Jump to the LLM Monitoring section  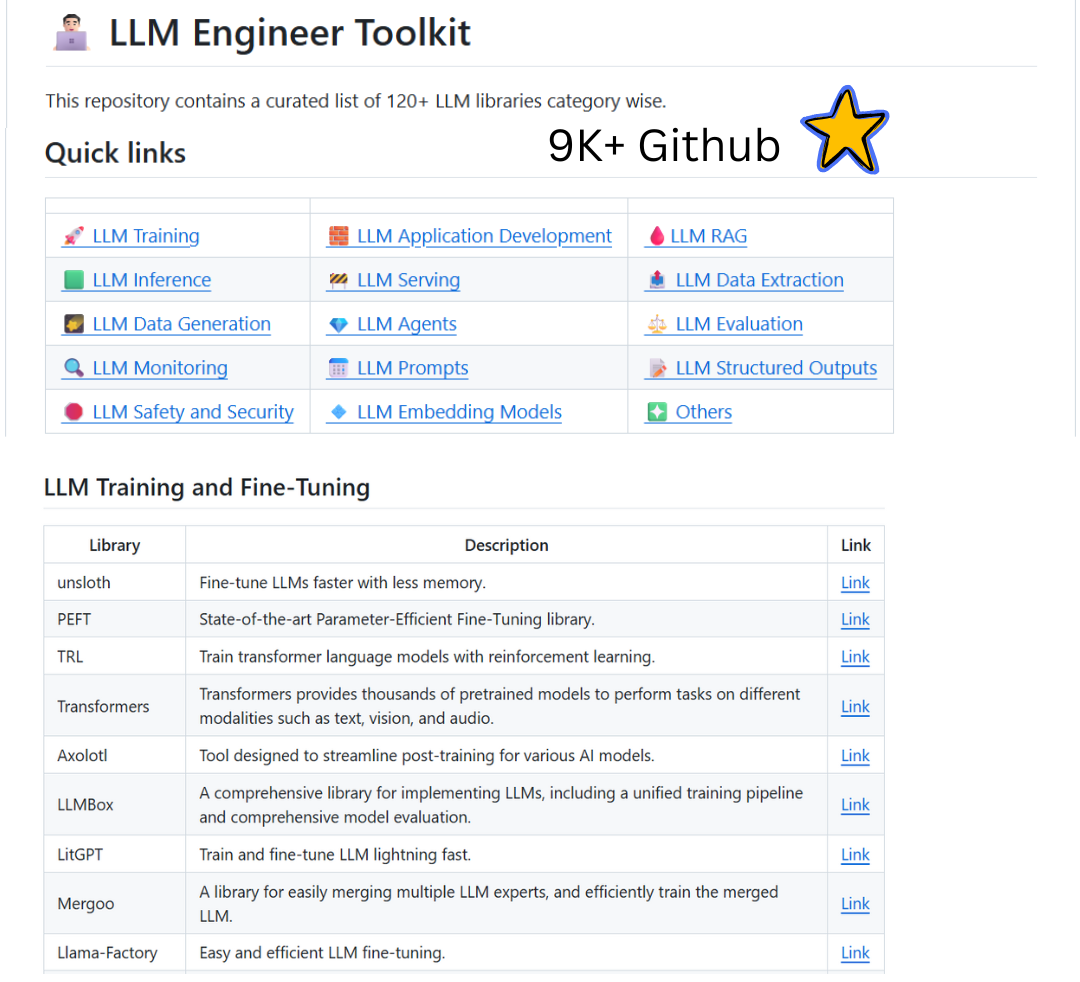click(x=160, y=368)
